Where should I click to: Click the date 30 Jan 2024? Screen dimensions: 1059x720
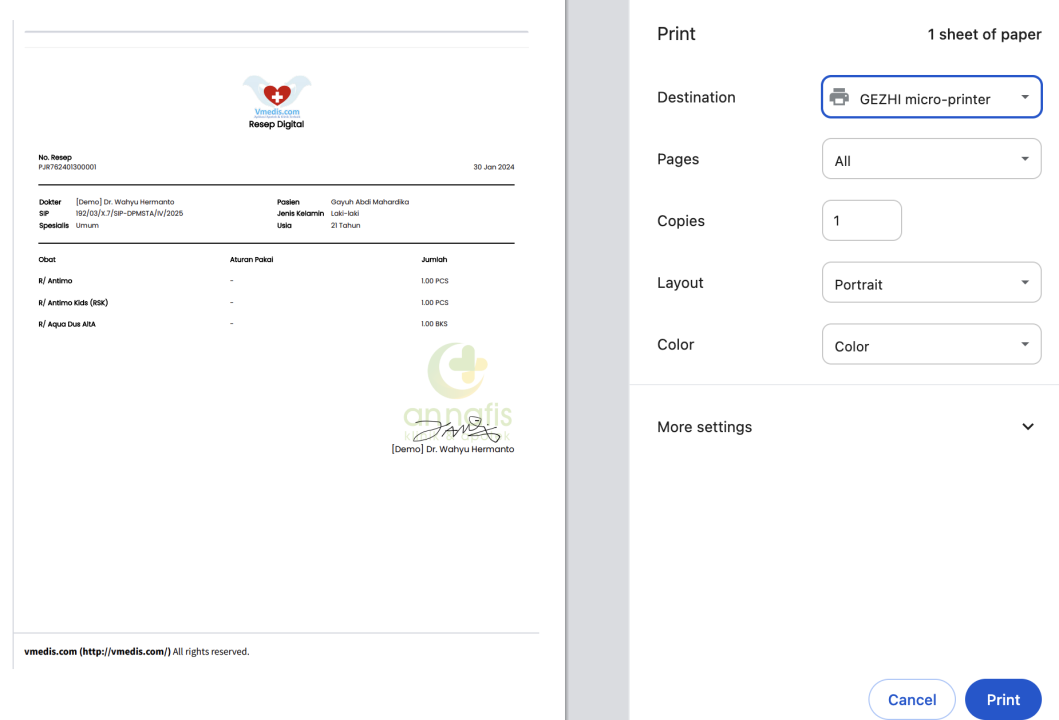click(x=493, y=167)
